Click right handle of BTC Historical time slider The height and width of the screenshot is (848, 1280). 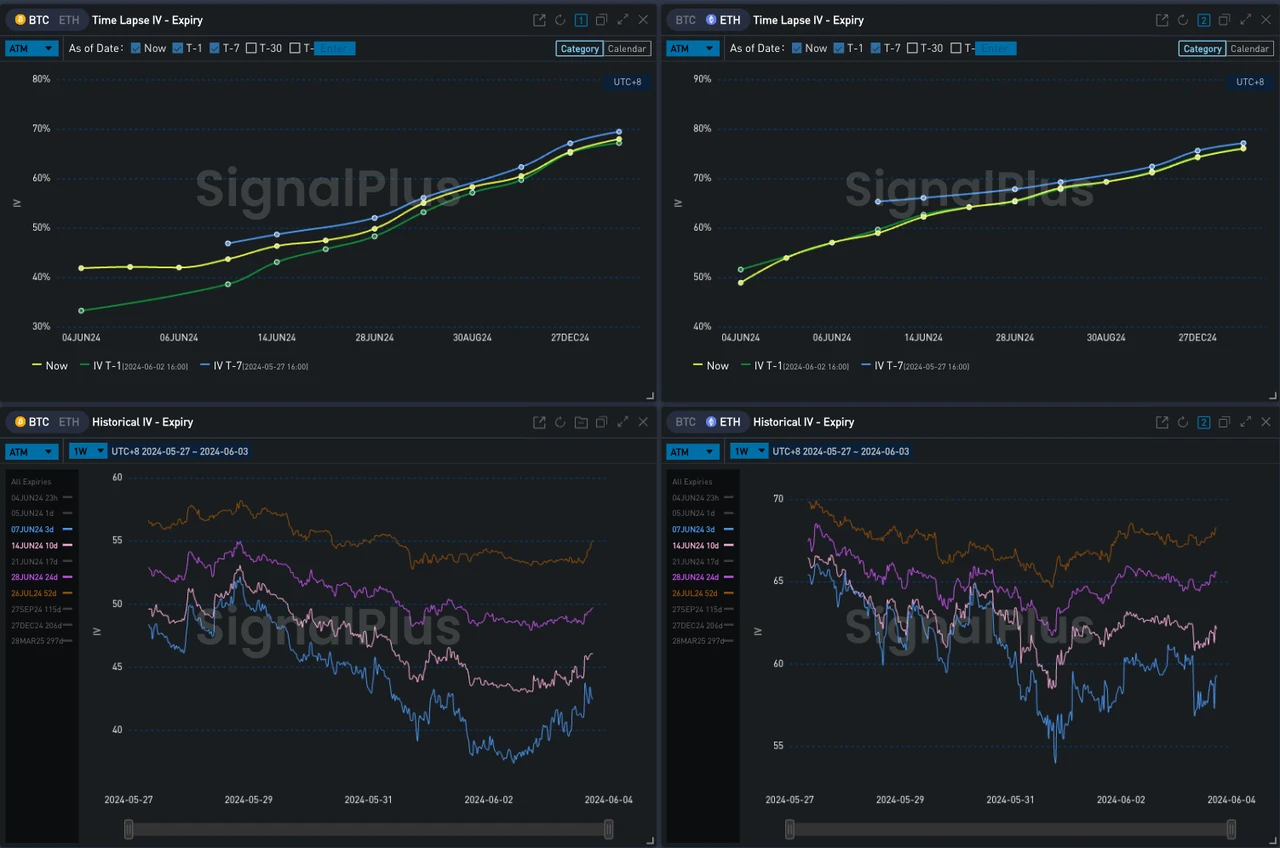[608, 829]
